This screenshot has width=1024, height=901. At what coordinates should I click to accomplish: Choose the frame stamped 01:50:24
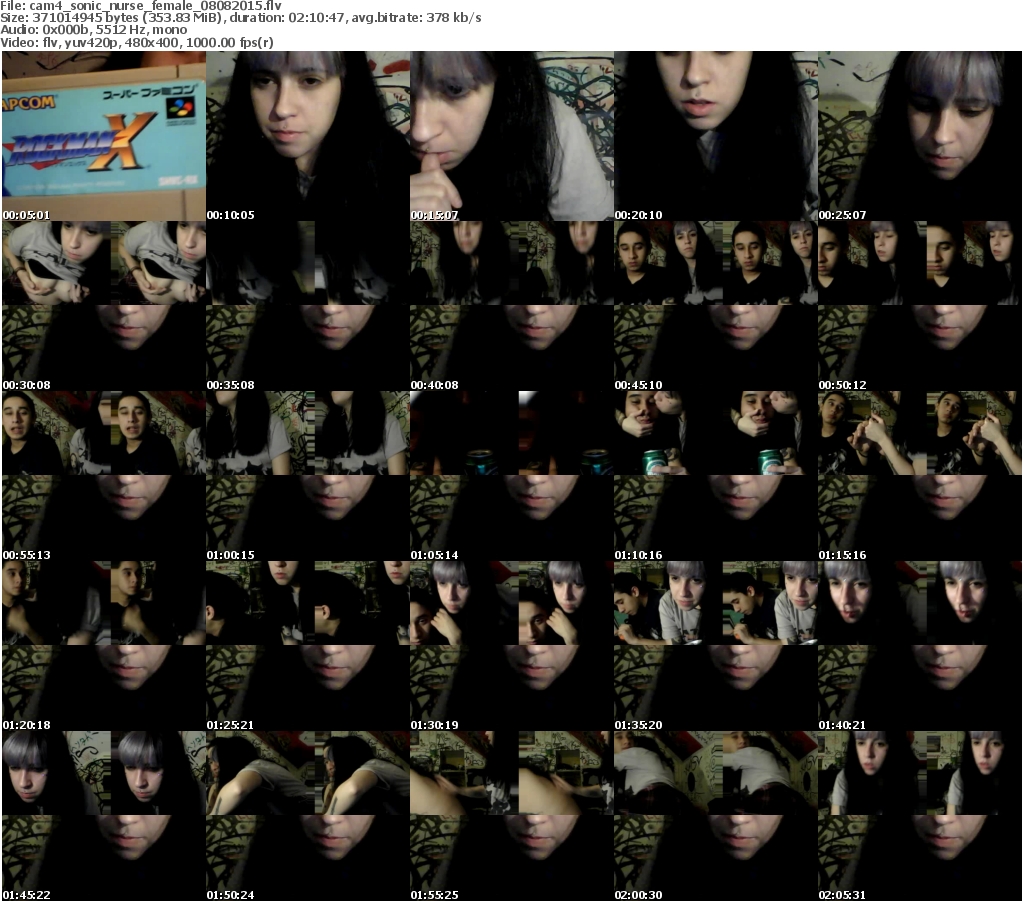pos(308,816)
